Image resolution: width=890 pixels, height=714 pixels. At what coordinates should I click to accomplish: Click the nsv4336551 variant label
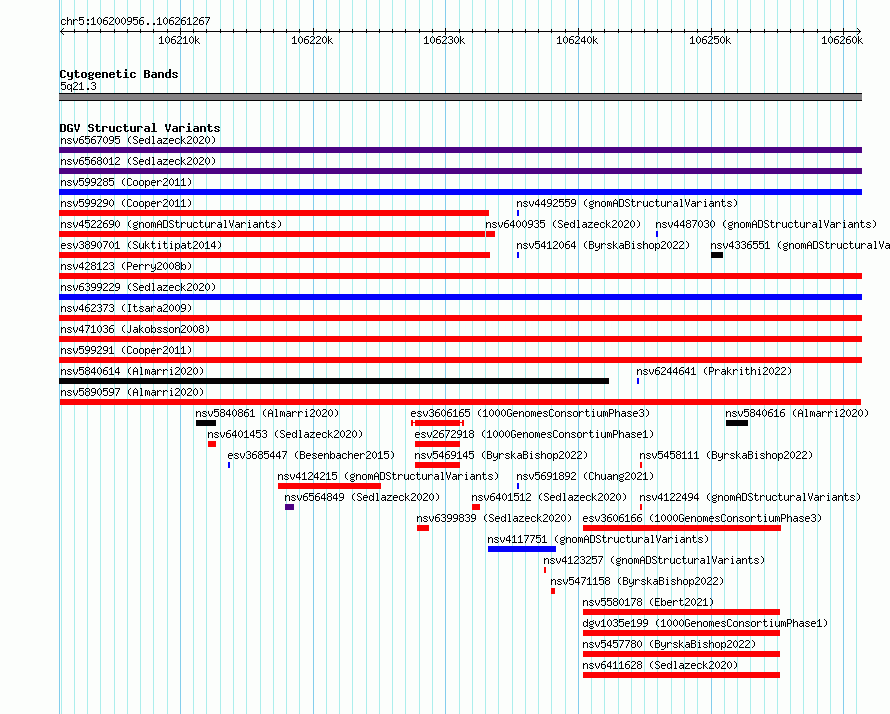tap(800, 245)
